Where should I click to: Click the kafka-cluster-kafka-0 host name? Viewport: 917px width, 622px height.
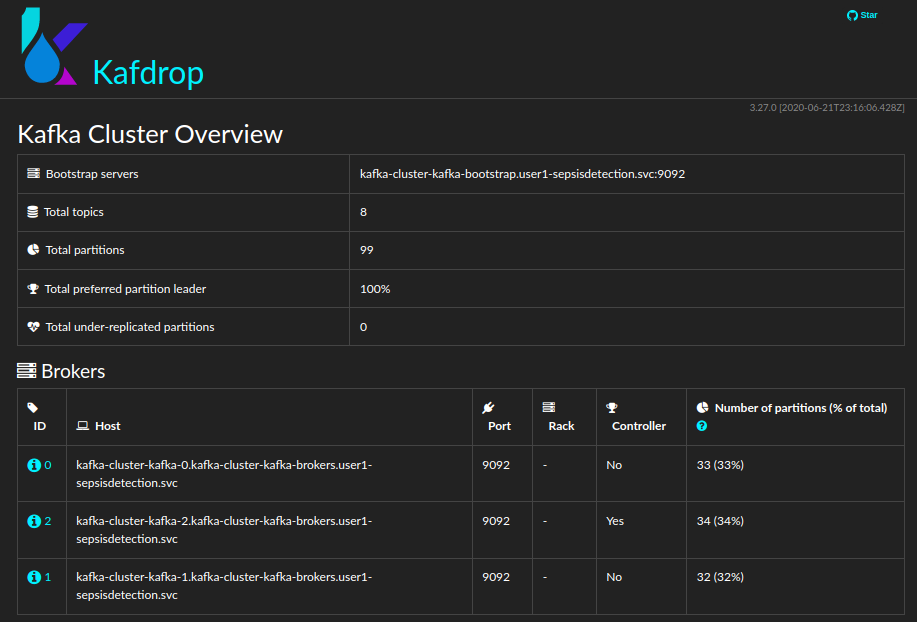pyautogui.click(x=224, y=474)
